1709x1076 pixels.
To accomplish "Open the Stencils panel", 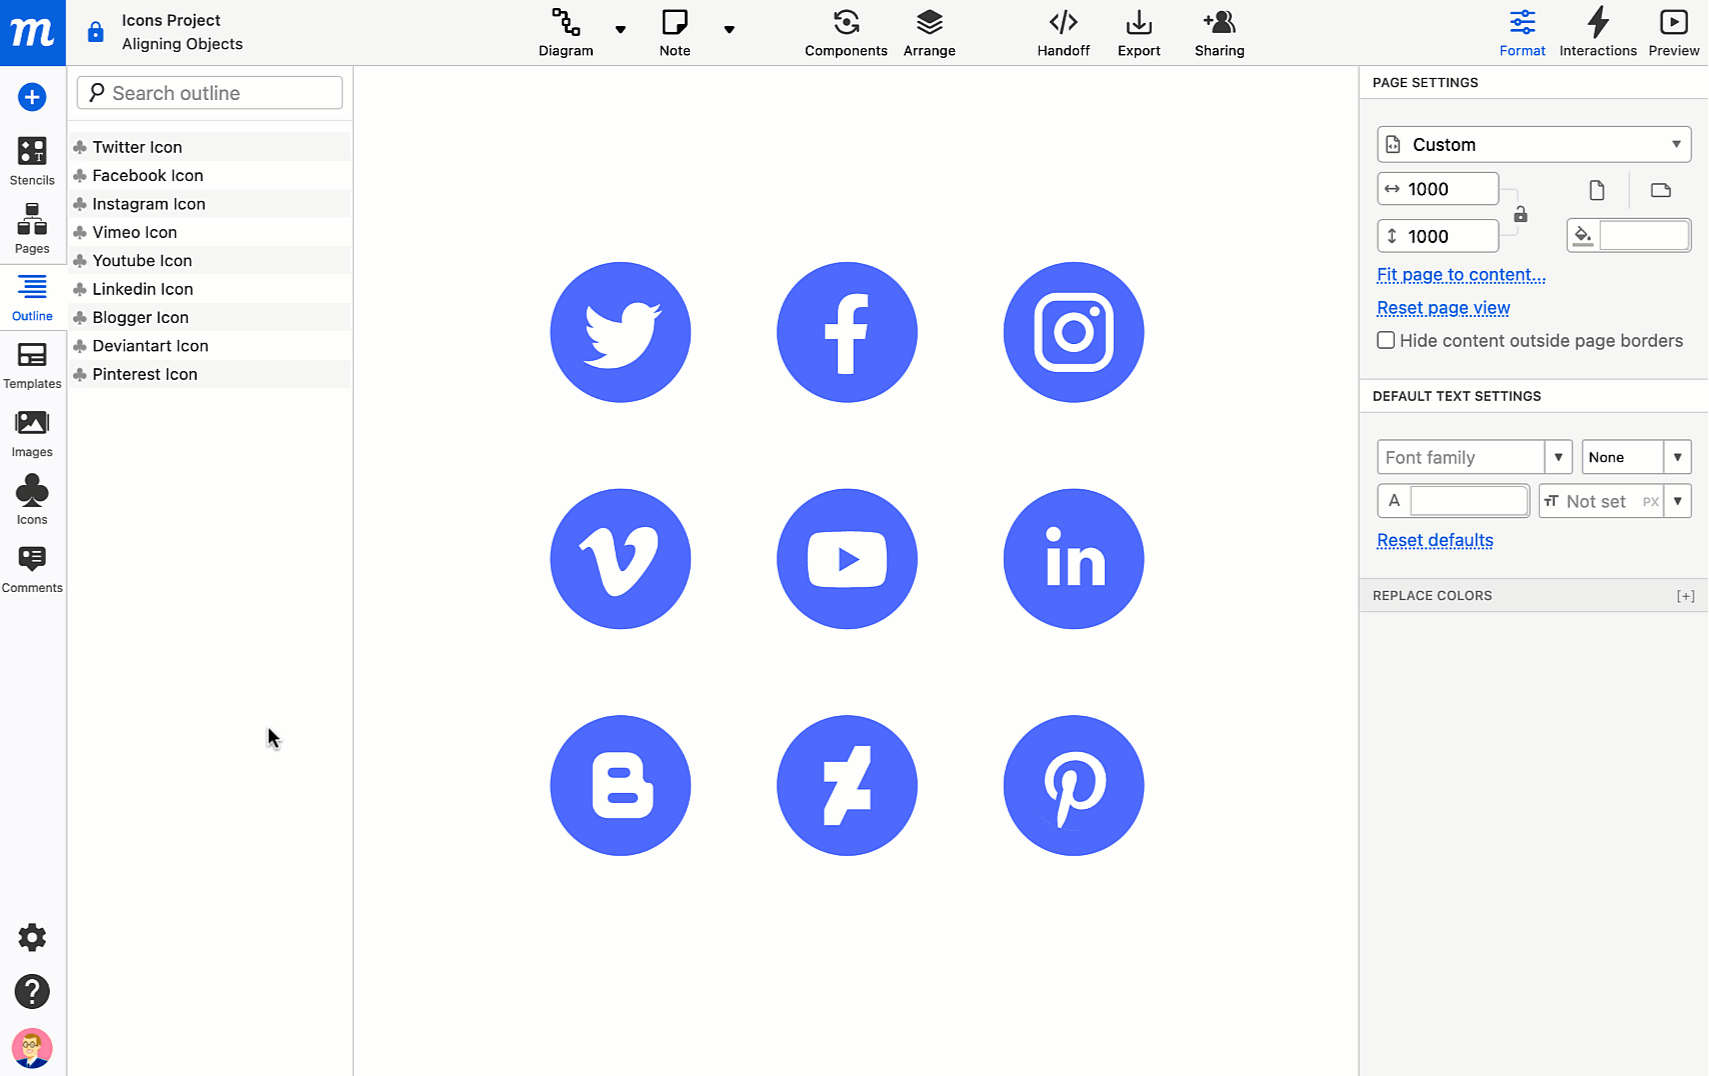I will point(32,160).
